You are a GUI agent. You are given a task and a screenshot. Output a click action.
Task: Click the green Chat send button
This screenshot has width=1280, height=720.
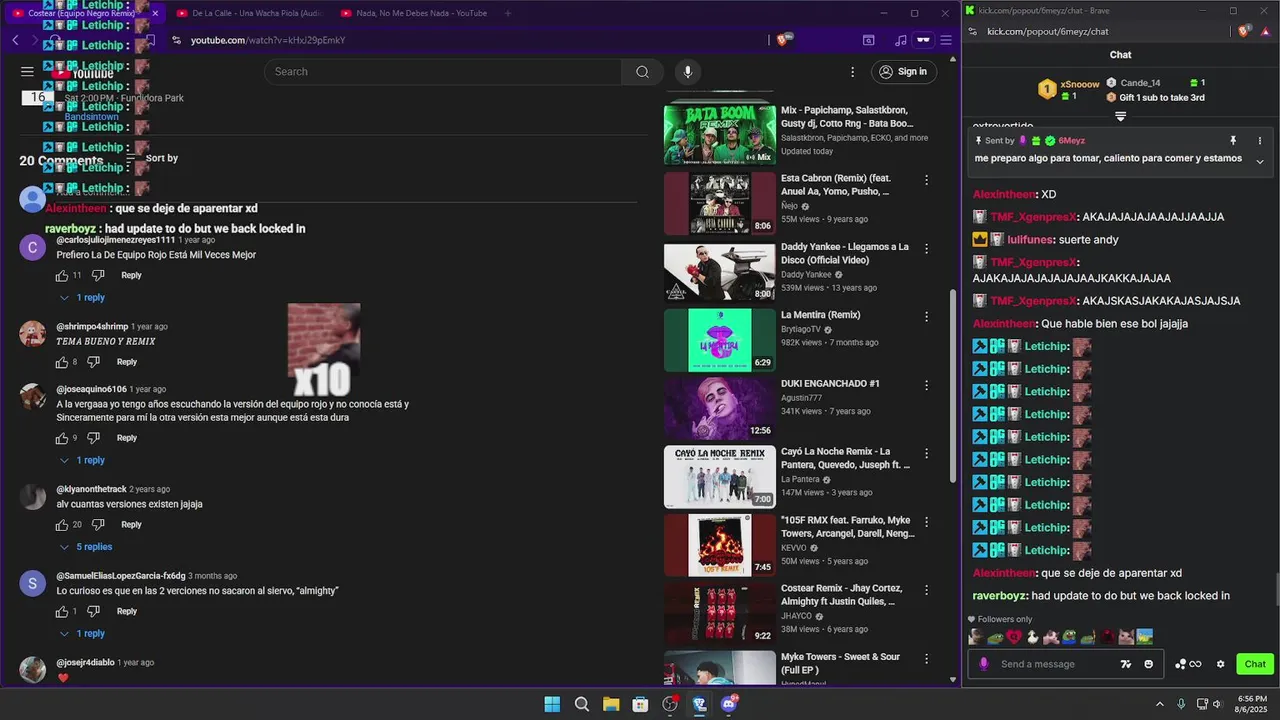[x=1255, y=664]
